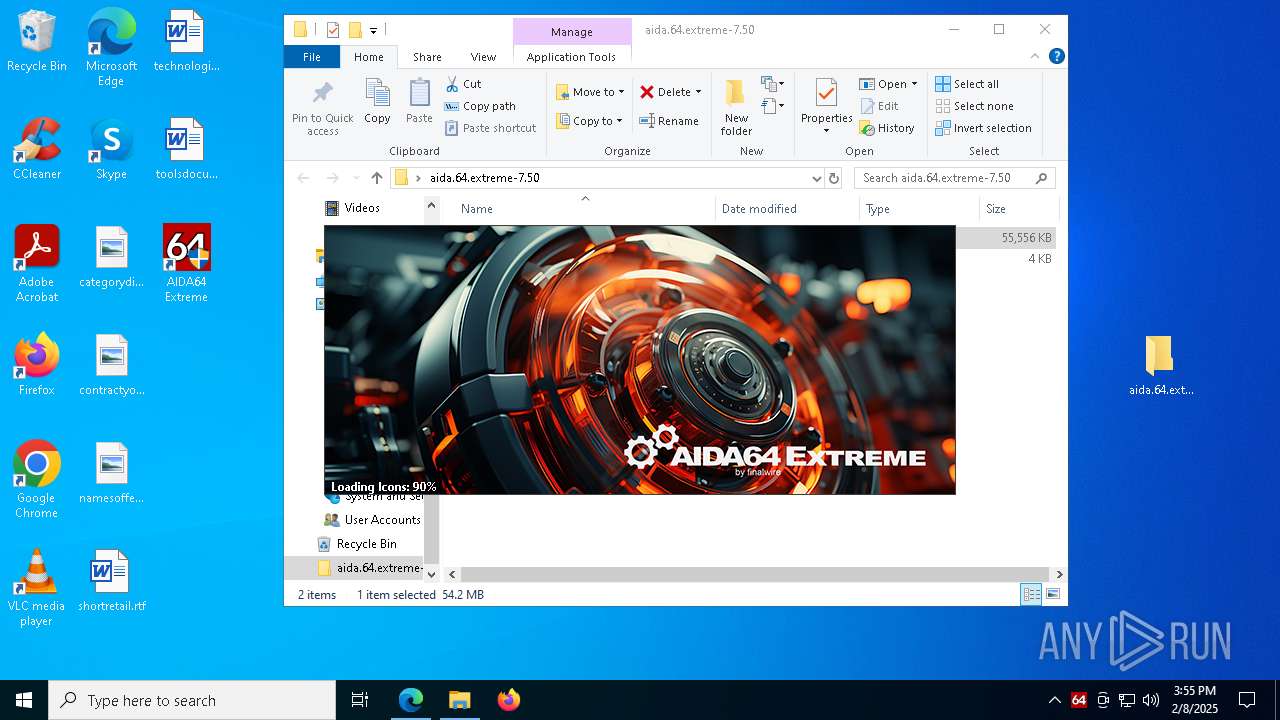Open shortretail.rtf on desktop
Viewport: 1280px width, 720px height.
pyautogui.click(x=112, y=581)
